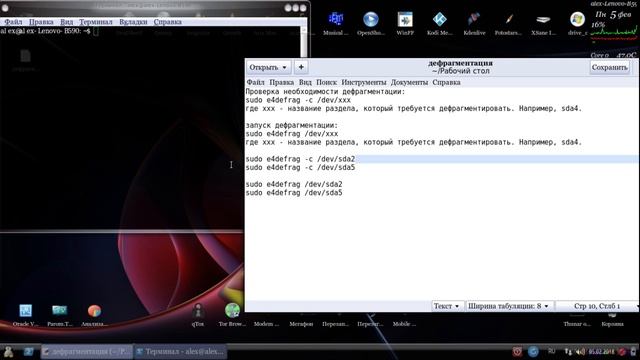Open the Mobile desktop shortcut

point(404,323)
